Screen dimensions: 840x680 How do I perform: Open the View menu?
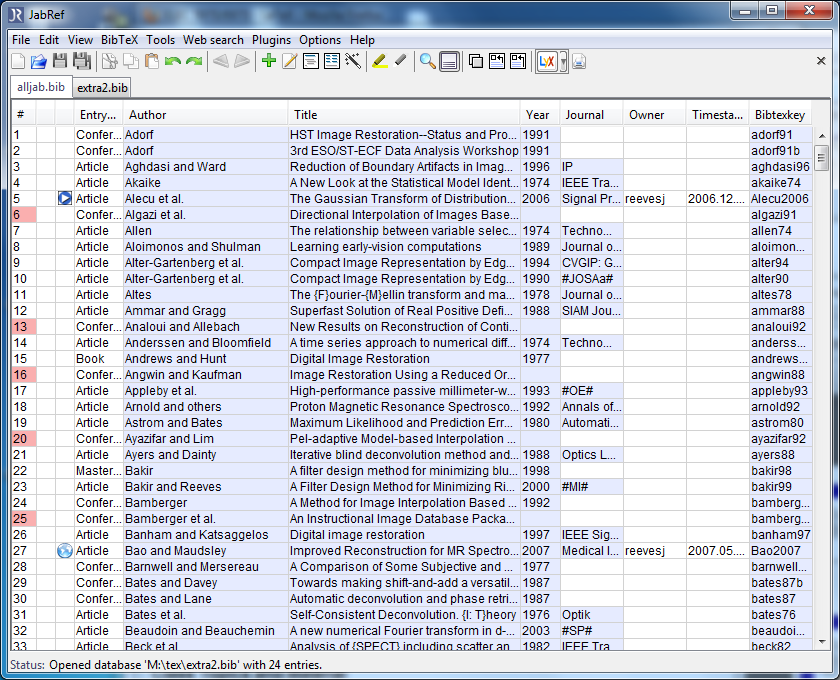pyautogui.click(x=80, y=40)
